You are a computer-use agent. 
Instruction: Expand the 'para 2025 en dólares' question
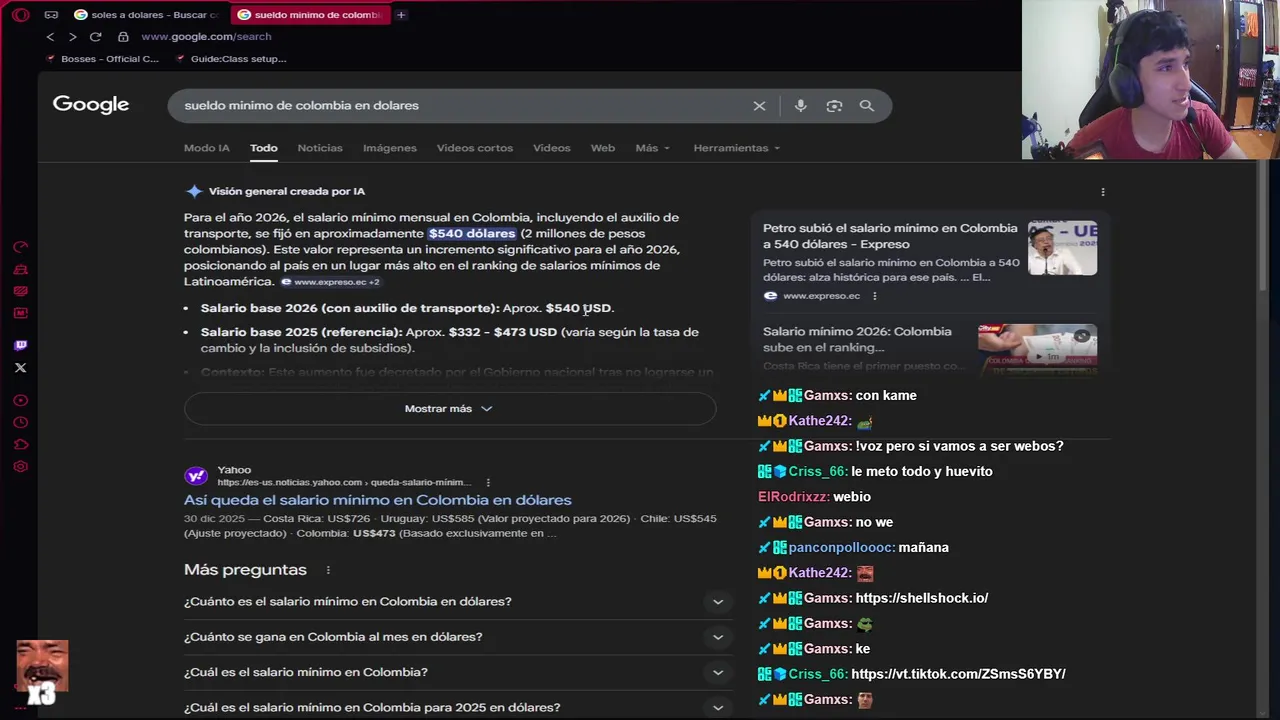coord(458,707)
